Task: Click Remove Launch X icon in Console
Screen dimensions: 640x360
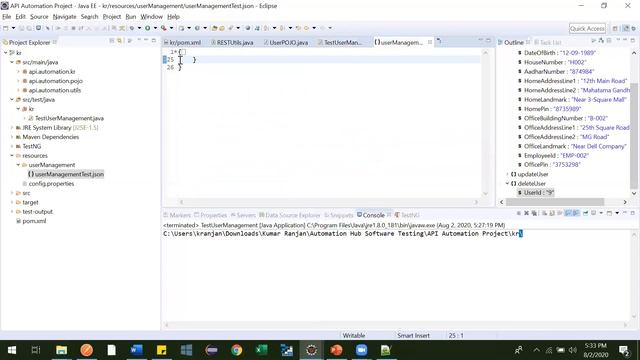Action: [526, 213]
